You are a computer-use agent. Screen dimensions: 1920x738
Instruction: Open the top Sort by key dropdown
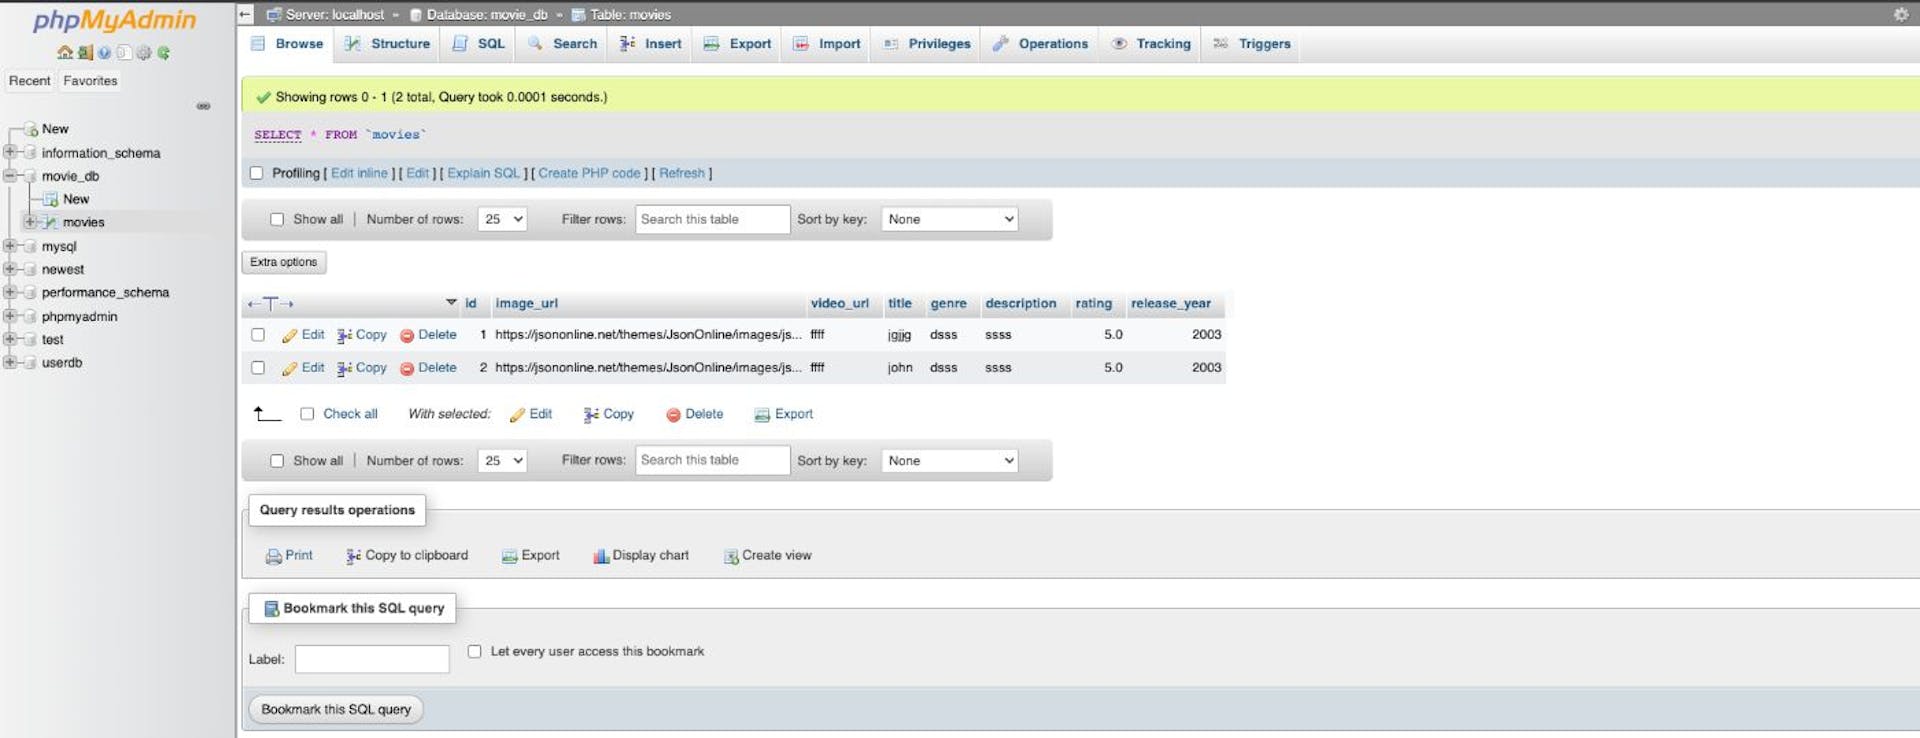click(x=949, y=219)
